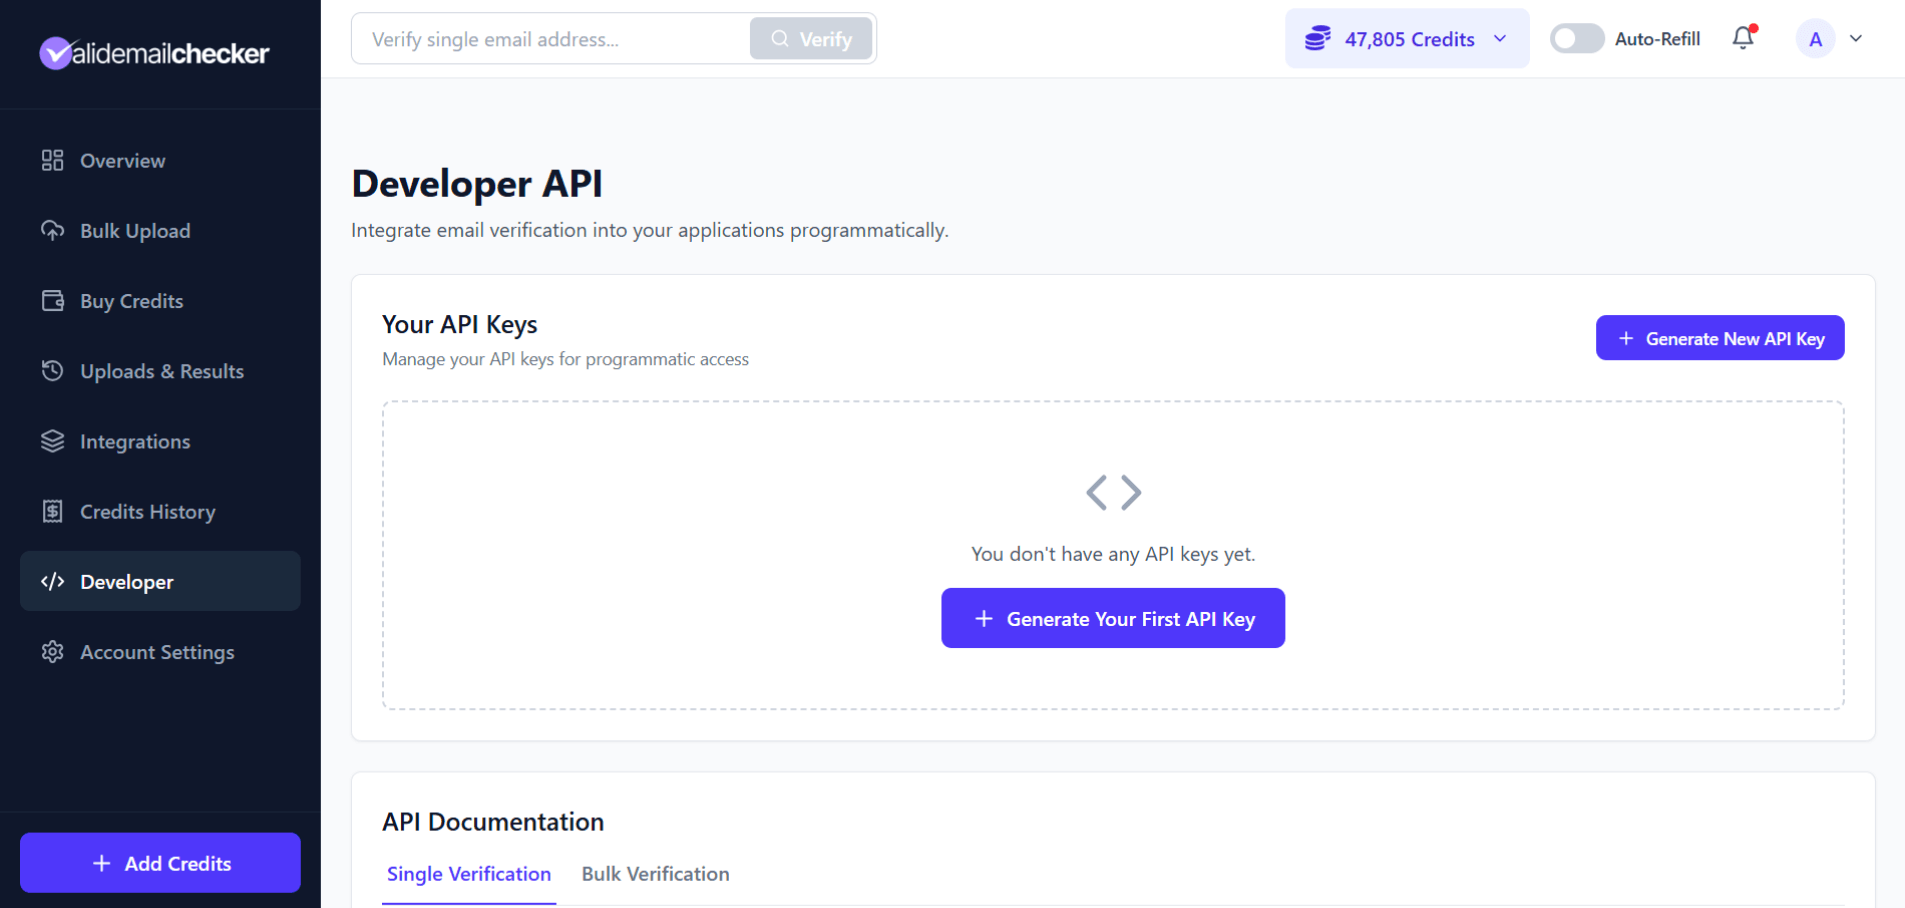Select the Bulk Upload cloud icon
Screen dimensions: 1905x908
point(52,230)
